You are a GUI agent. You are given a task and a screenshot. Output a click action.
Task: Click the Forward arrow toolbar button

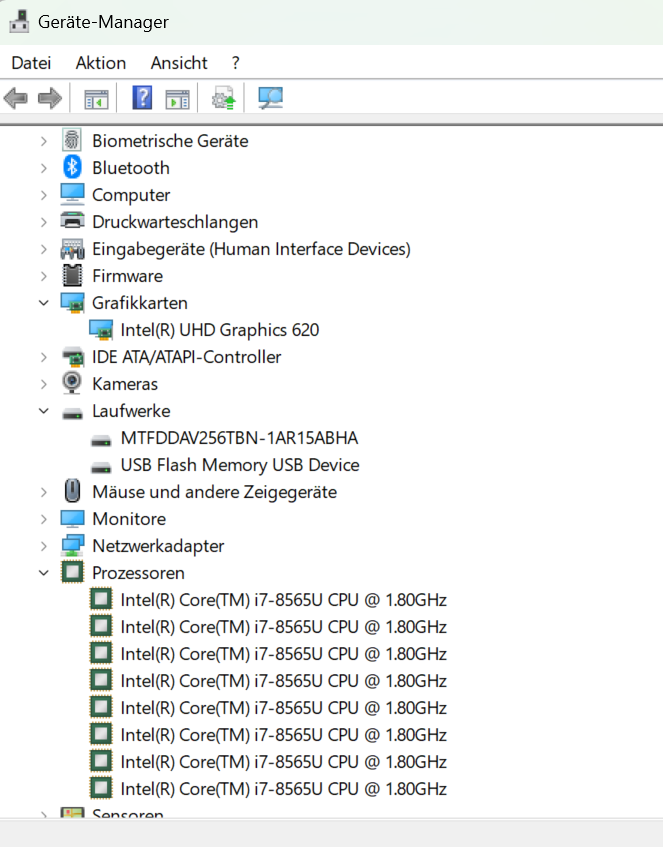coord(50,98)
